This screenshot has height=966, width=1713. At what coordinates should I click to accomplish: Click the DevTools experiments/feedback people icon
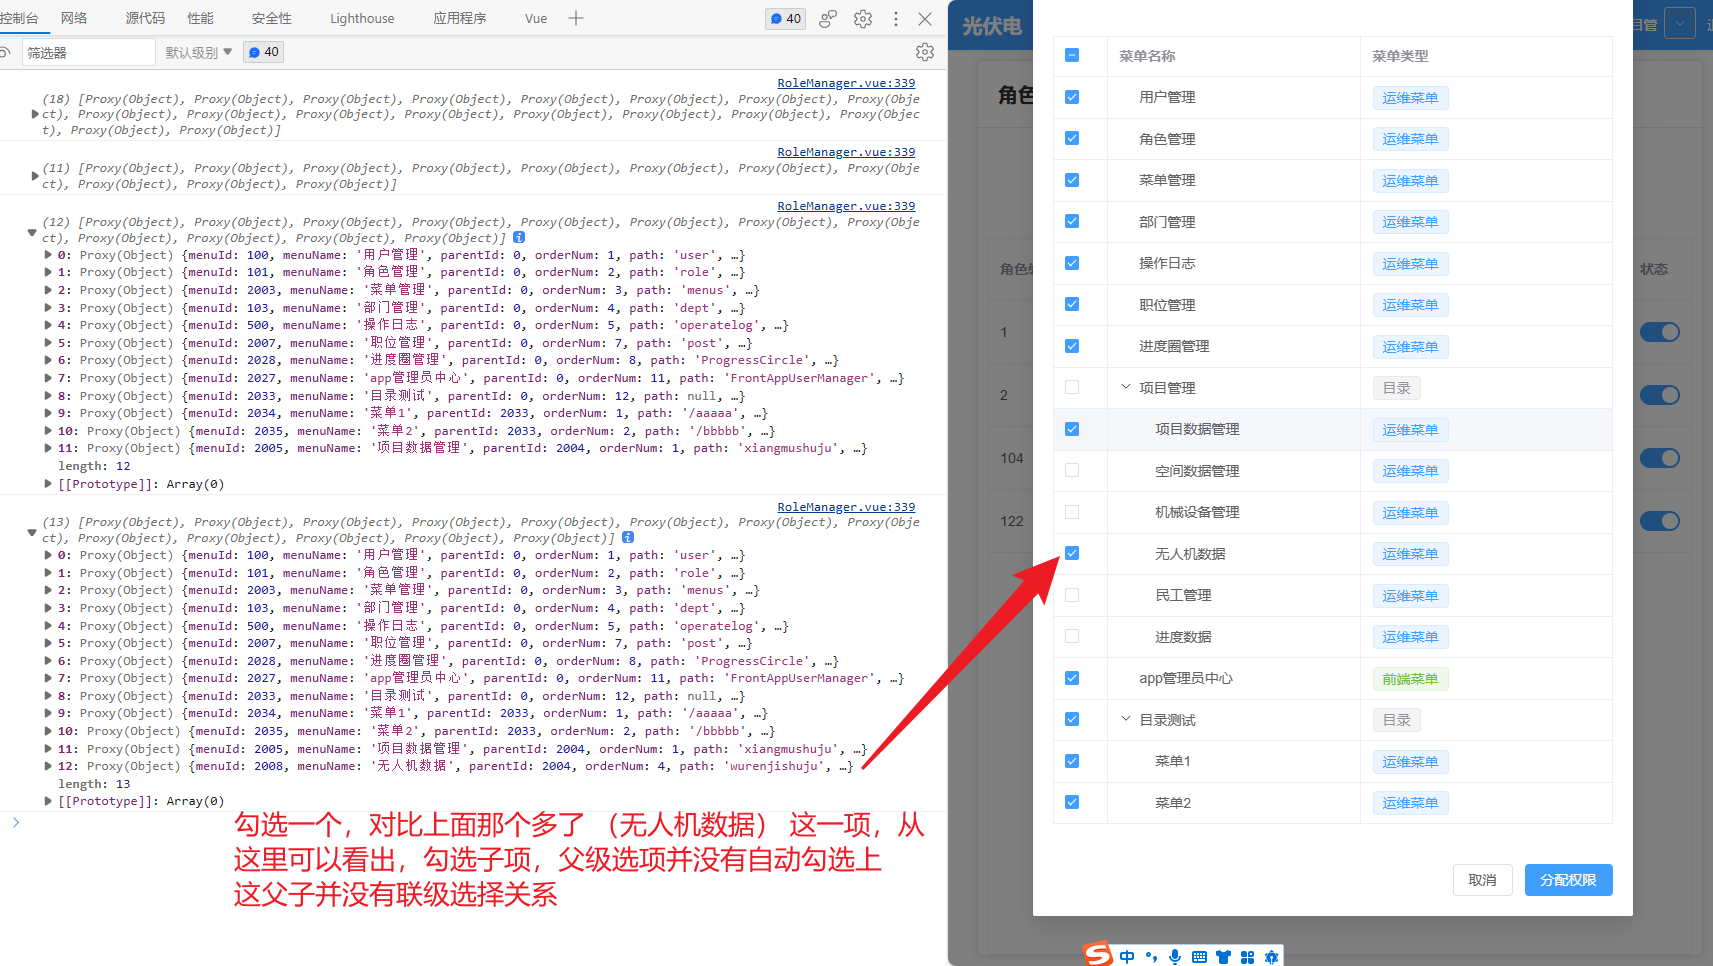(828, 18)
